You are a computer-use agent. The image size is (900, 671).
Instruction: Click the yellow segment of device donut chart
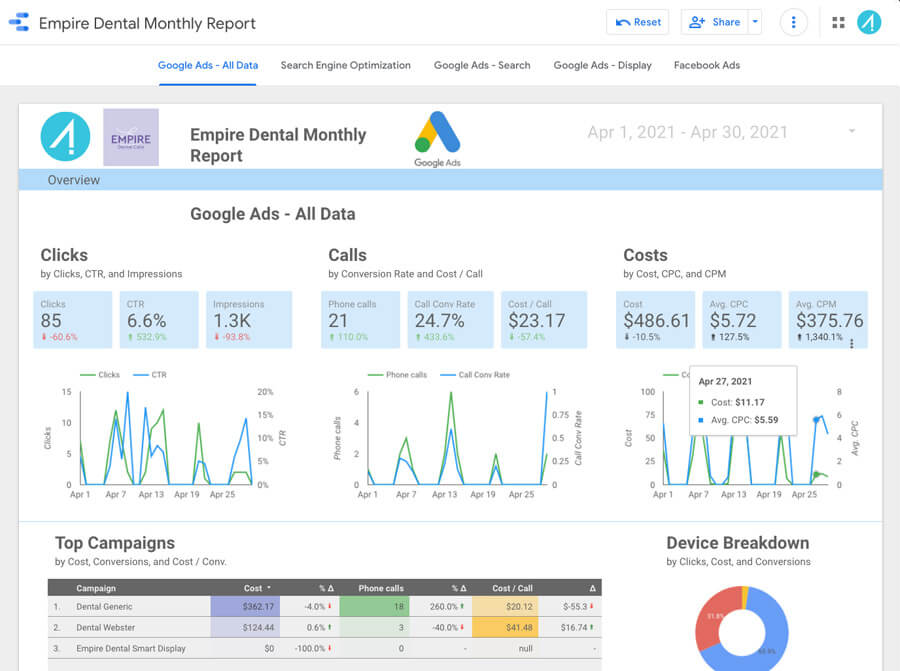pos(744,597)
